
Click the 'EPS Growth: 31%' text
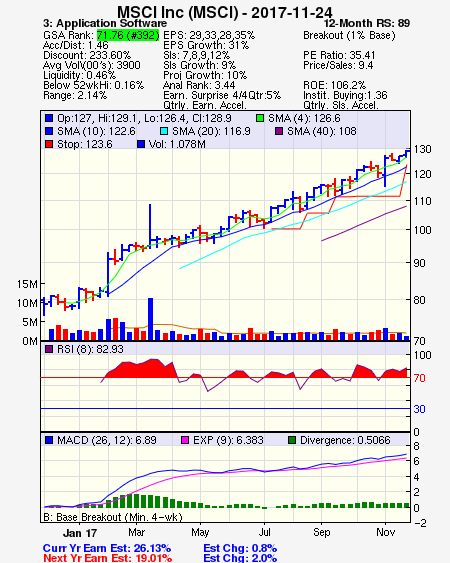(x=206, y=45)
